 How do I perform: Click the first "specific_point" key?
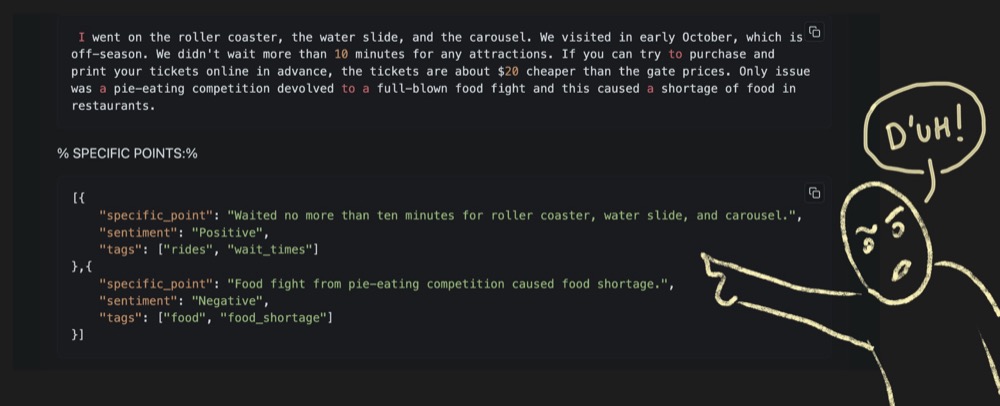click(x=156, y=215)
